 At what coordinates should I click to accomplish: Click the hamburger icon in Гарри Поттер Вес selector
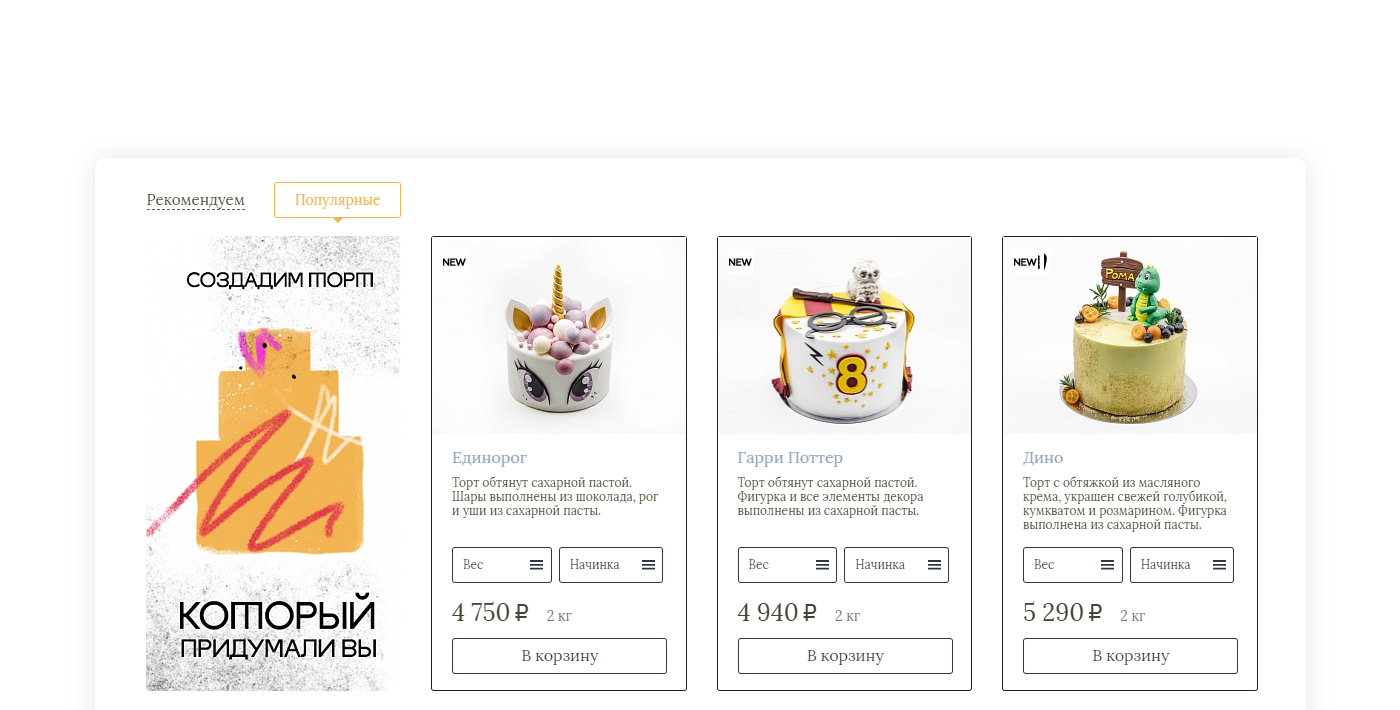click(x=822, y=565)
